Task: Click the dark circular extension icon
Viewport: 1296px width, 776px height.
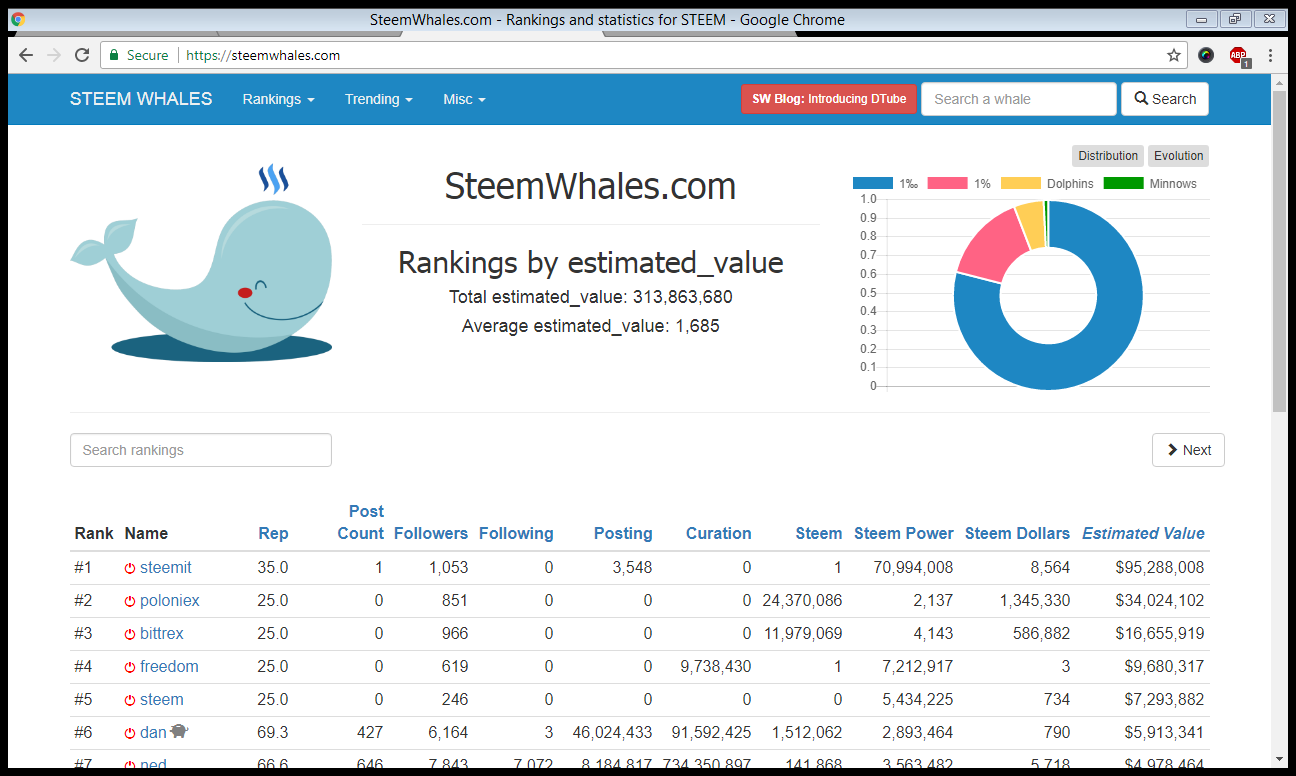Action: [1206, 55]
